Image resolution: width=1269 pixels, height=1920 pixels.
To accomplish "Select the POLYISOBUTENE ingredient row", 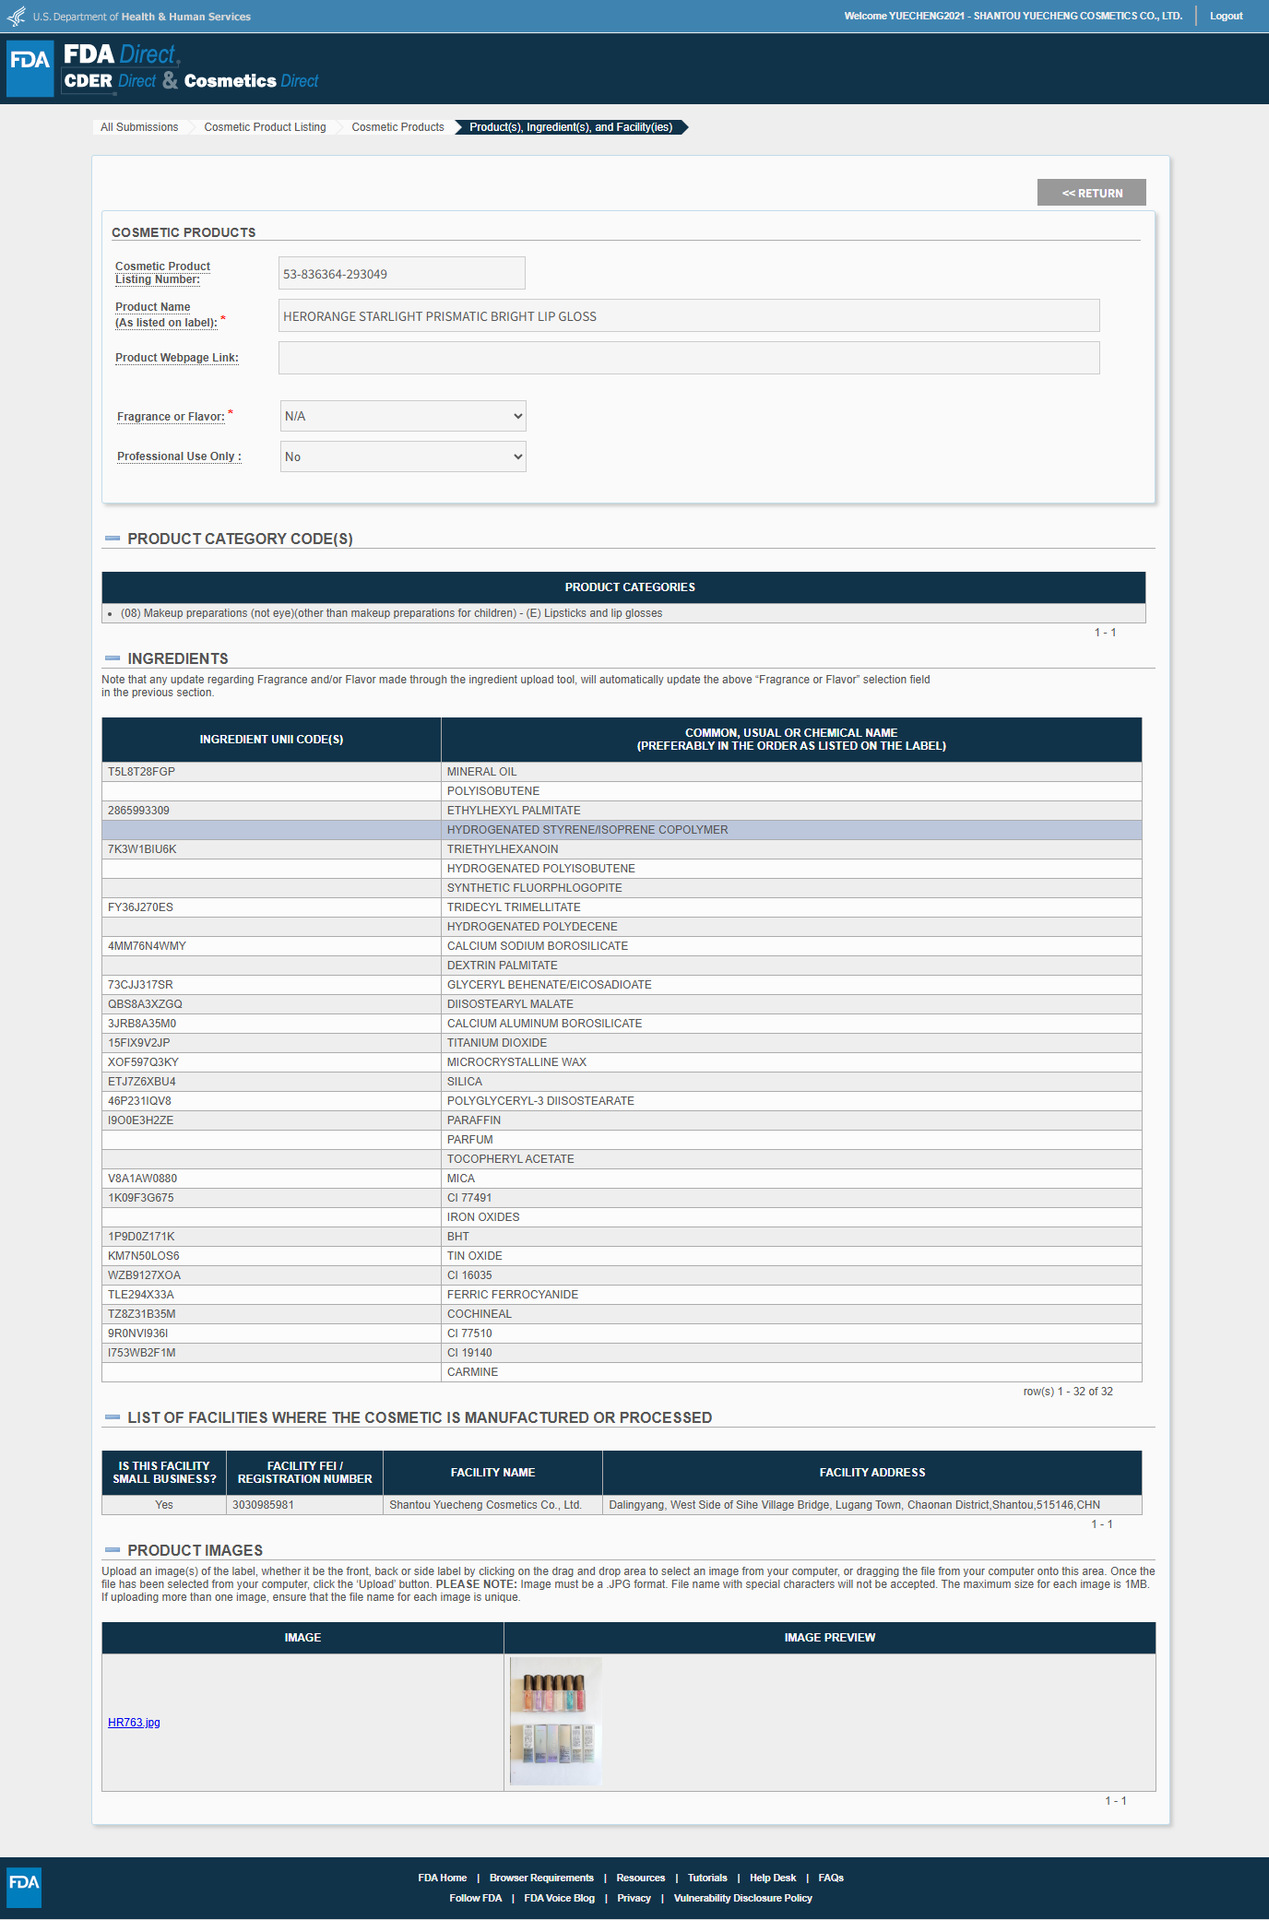I will (621, 791).
